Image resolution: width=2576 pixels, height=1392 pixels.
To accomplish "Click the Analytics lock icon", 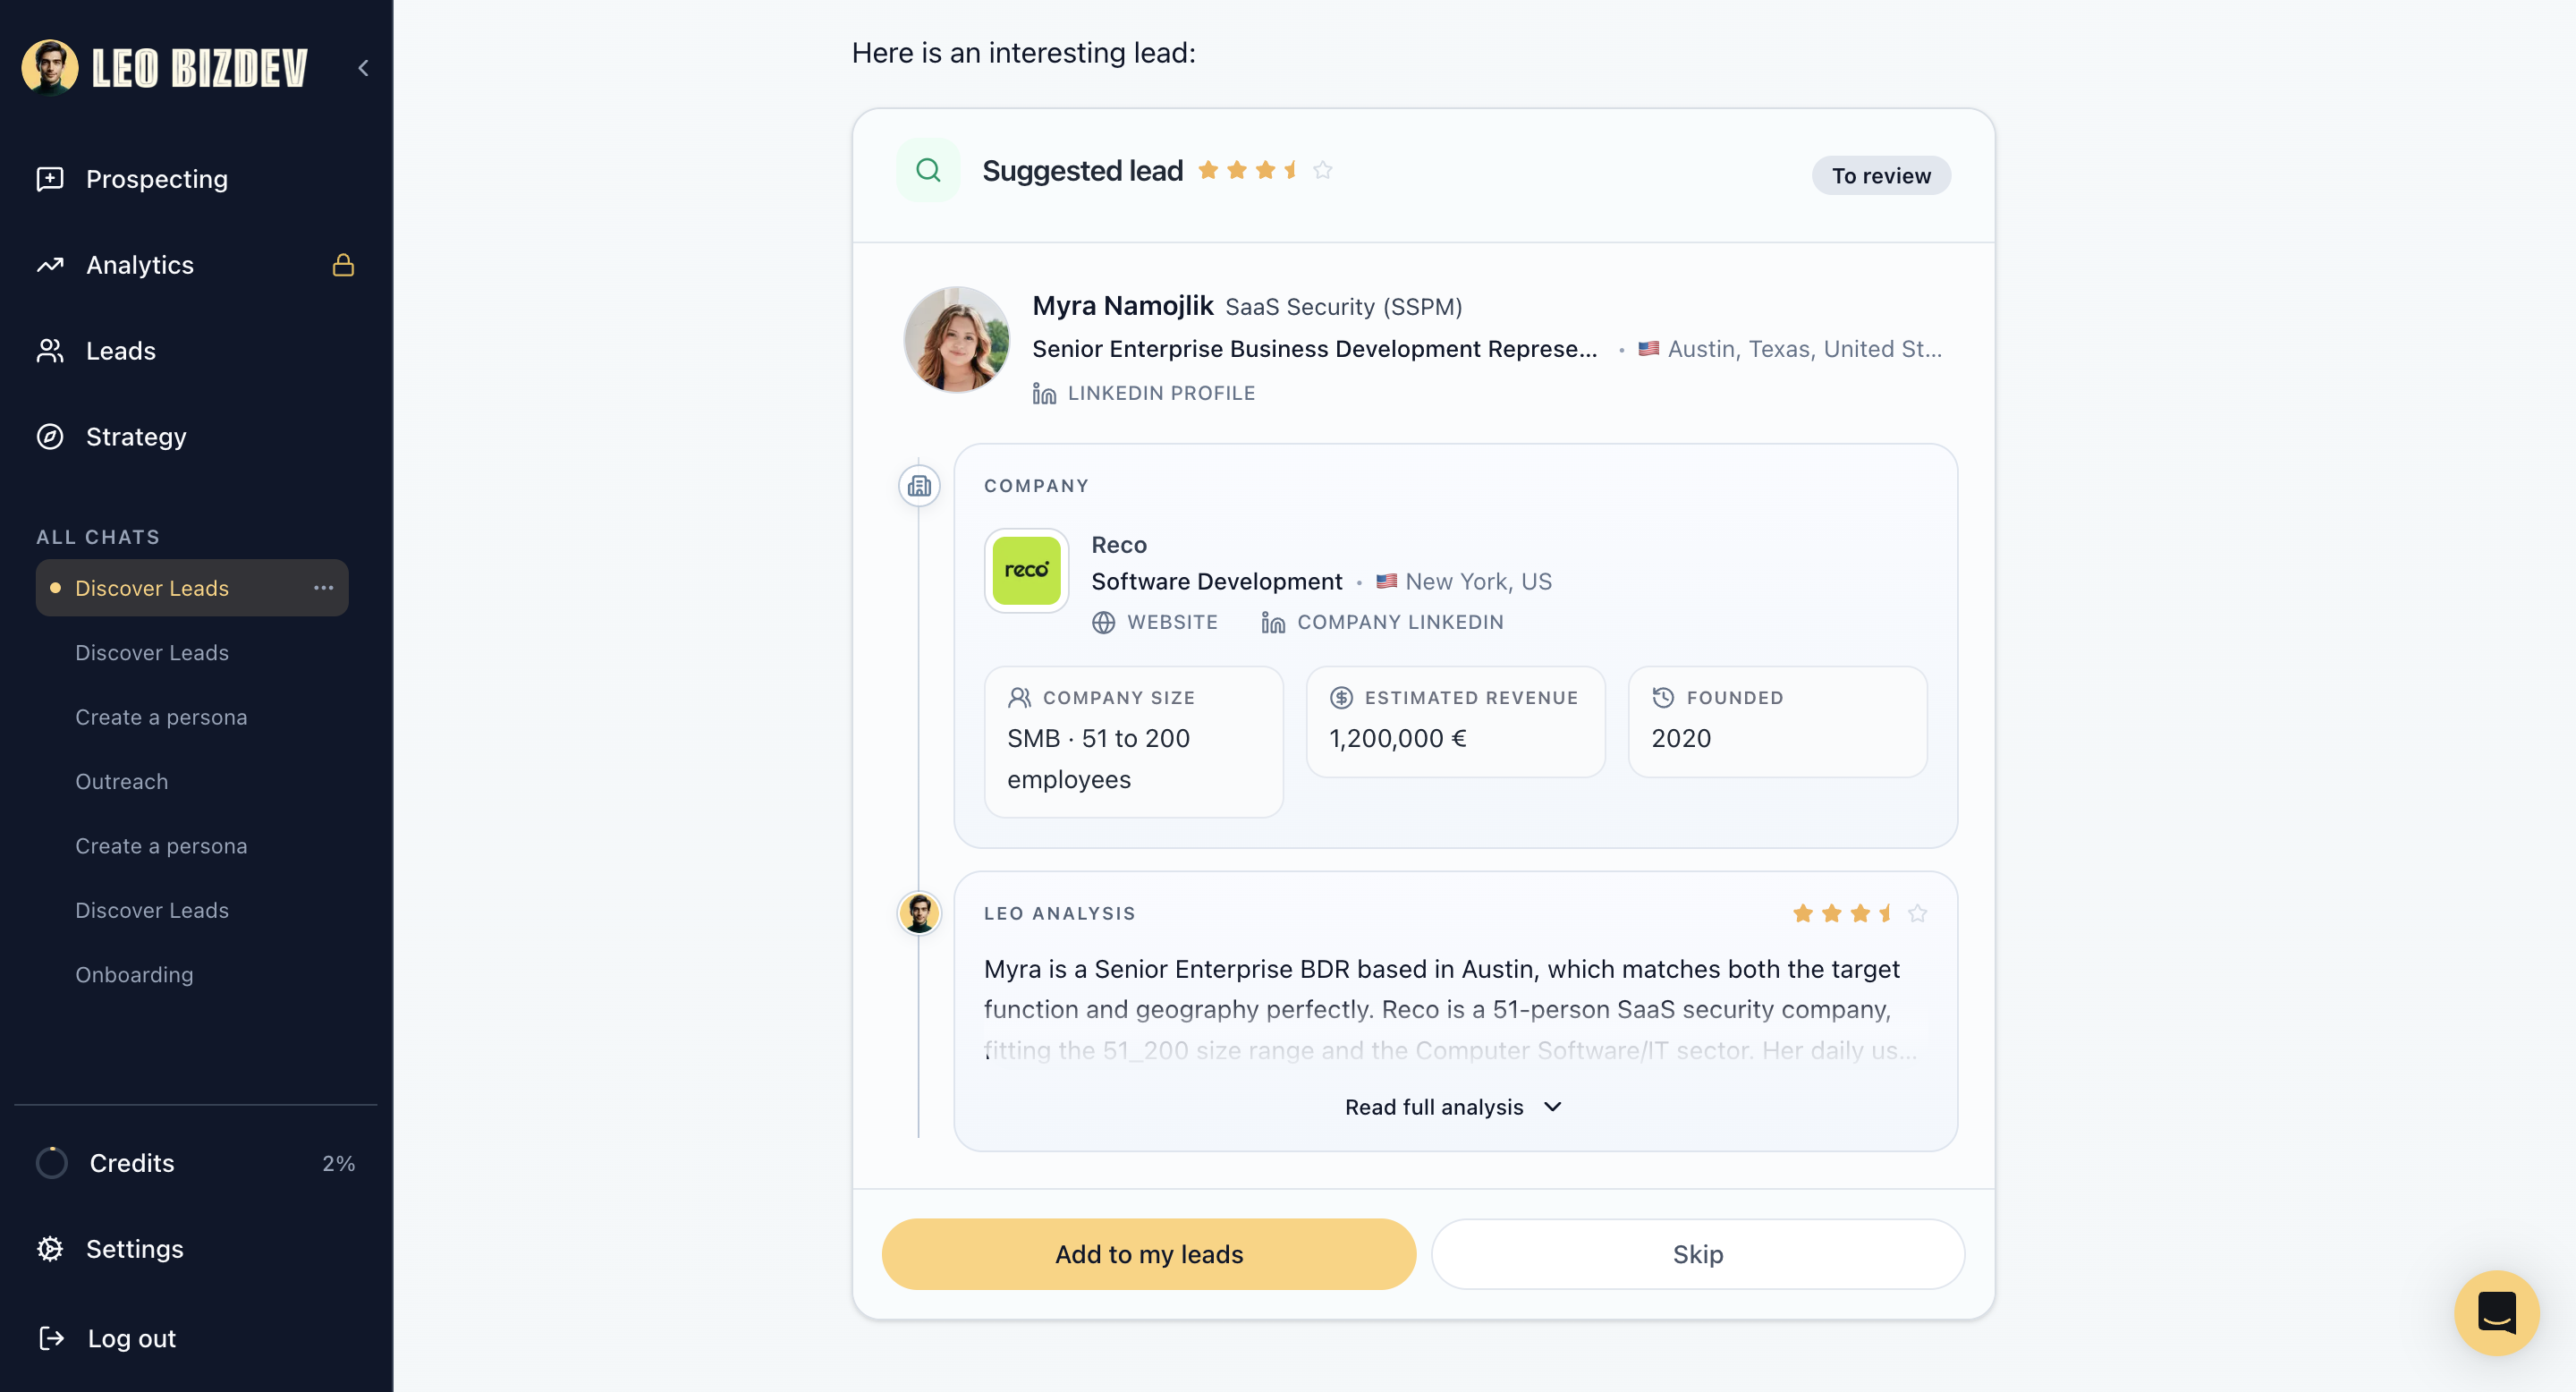I will 343,265.
